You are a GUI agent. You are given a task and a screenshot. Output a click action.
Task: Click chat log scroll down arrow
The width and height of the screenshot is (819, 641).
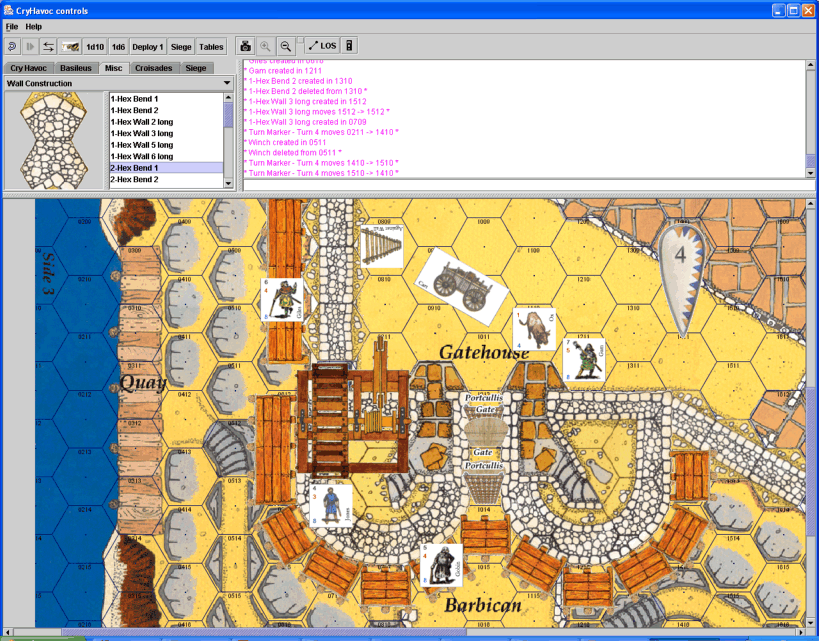(x=810, y=173)
